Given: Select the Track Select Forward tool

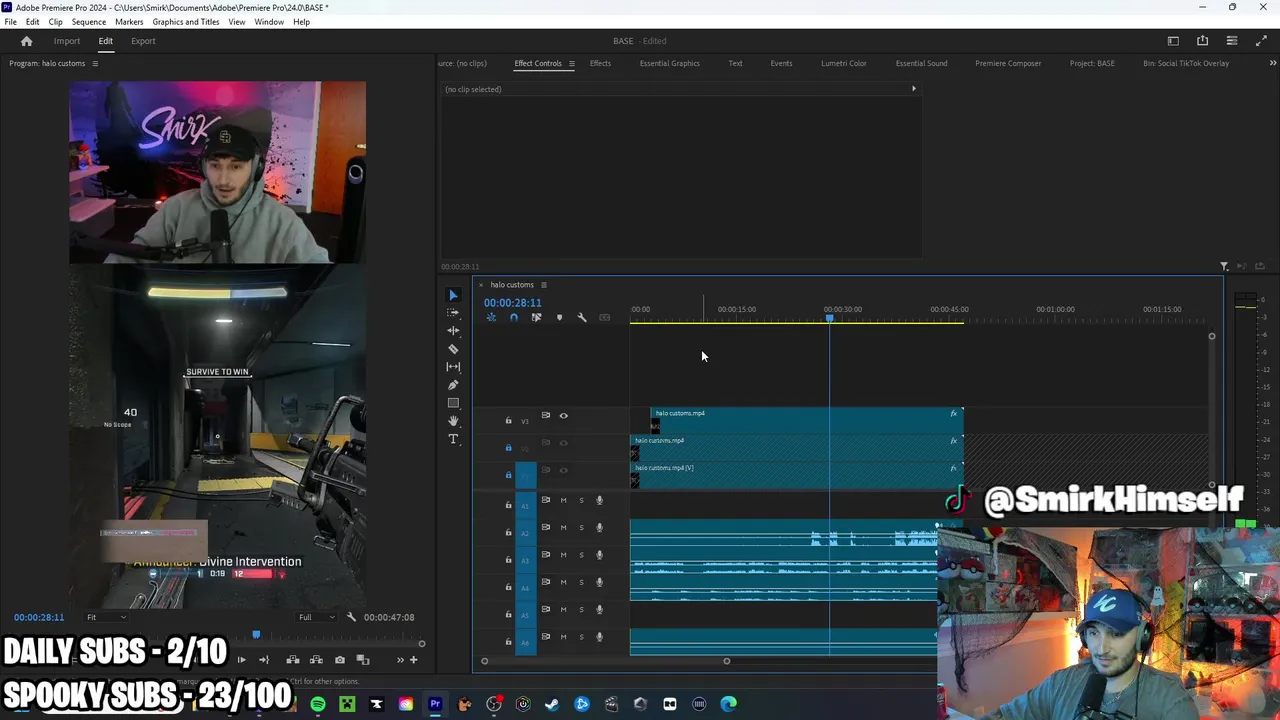Looking at the screenshot, I should click(x=453, y=313).
